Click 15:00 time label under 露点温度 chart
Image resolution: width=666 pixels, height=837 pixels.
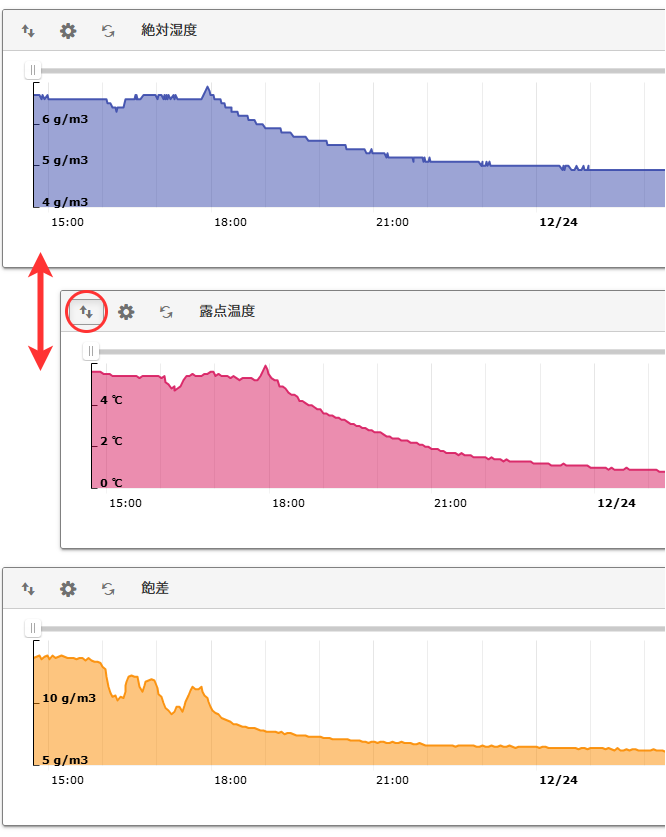coord(125,503)
